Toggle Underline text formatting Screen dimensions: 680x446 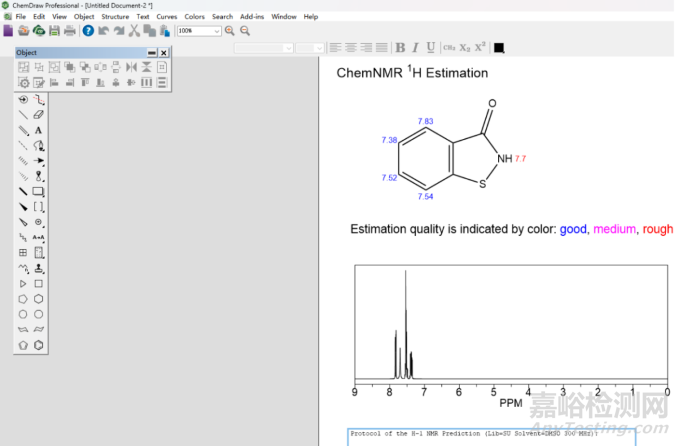point(430,47)
